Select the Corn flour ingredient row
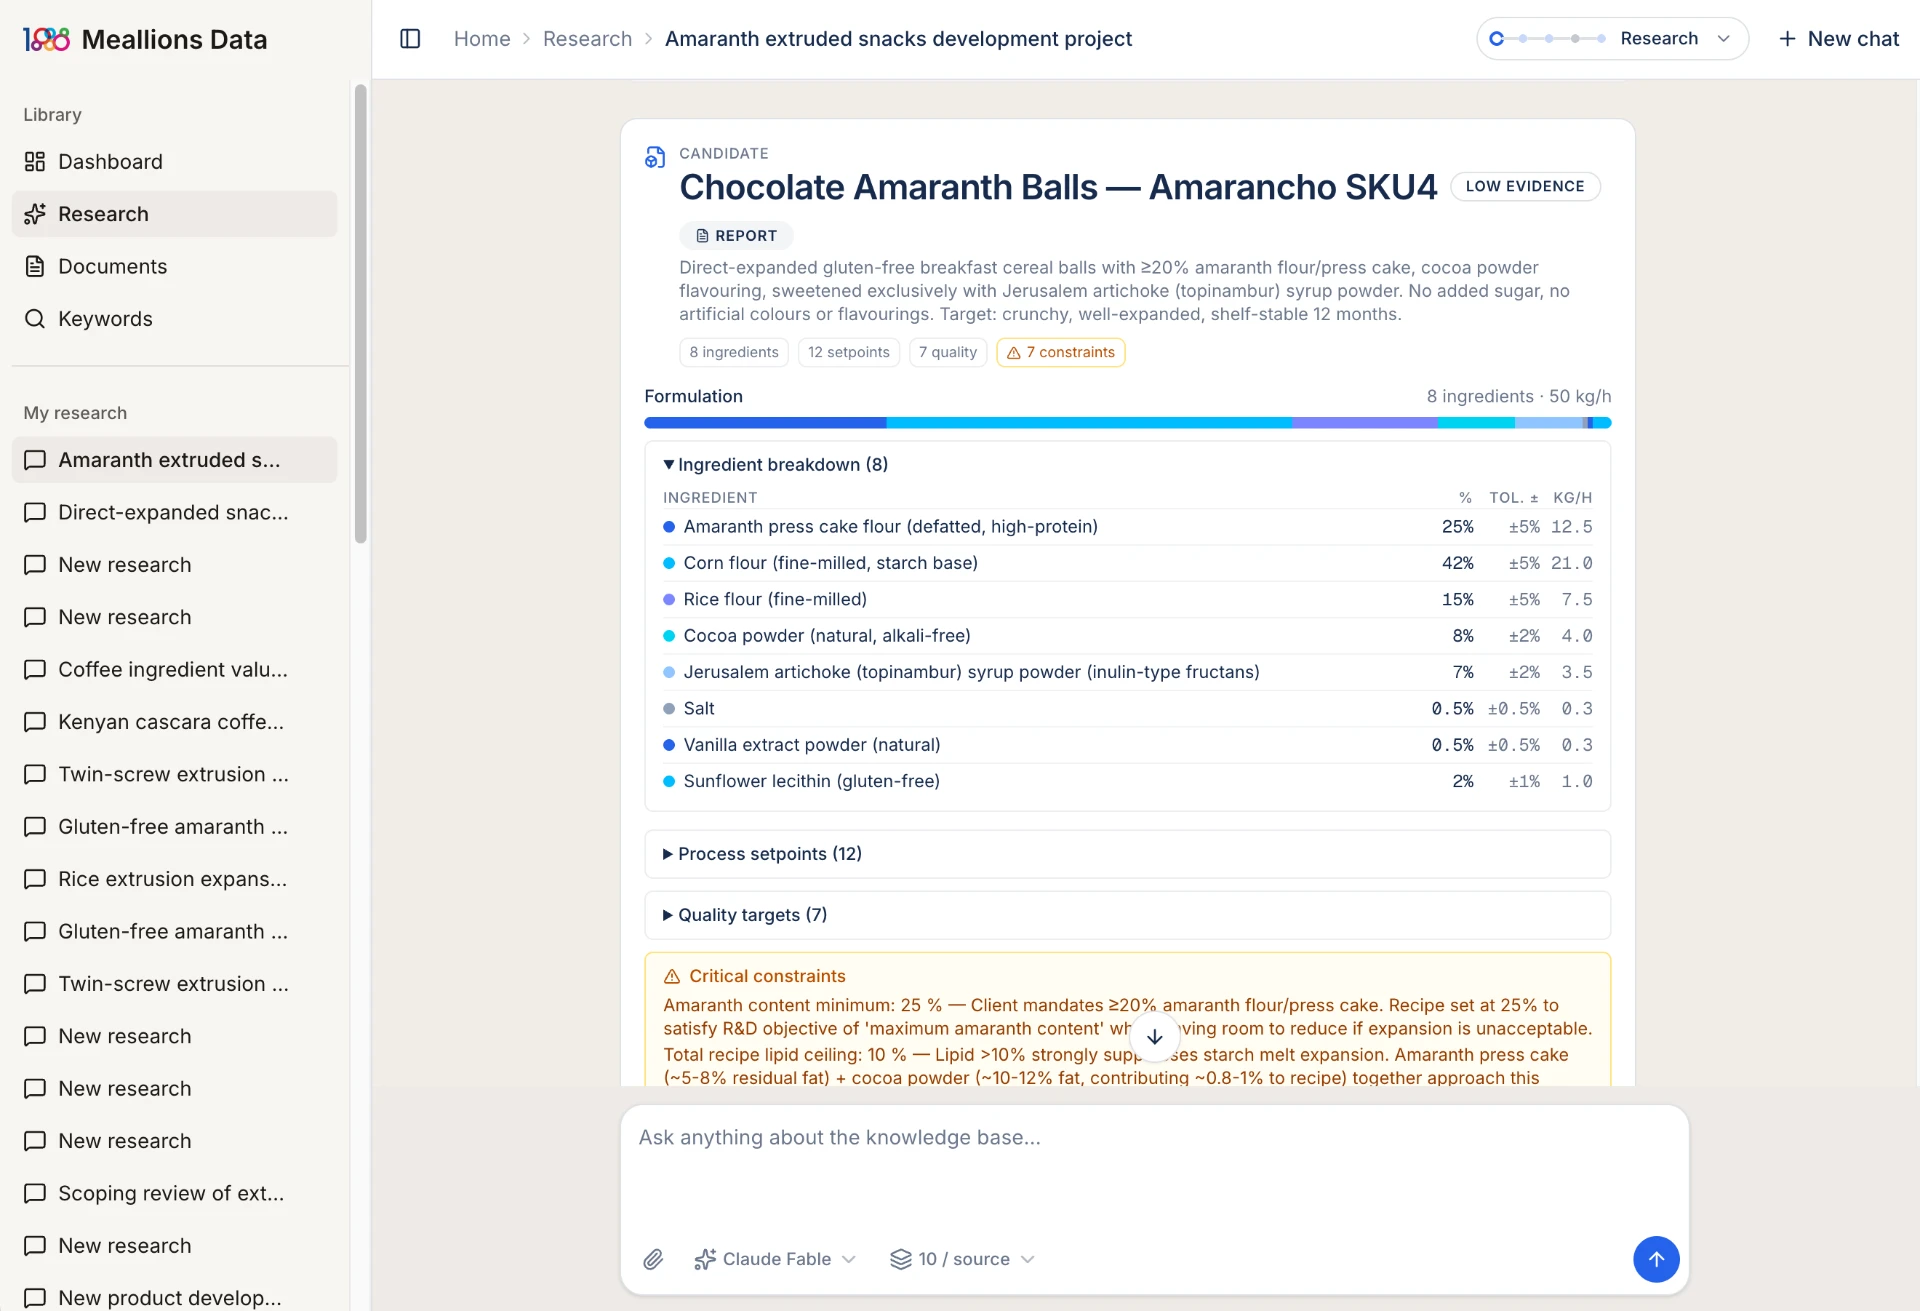The image size is (1920, 1311). click(x=1127, y=563)
